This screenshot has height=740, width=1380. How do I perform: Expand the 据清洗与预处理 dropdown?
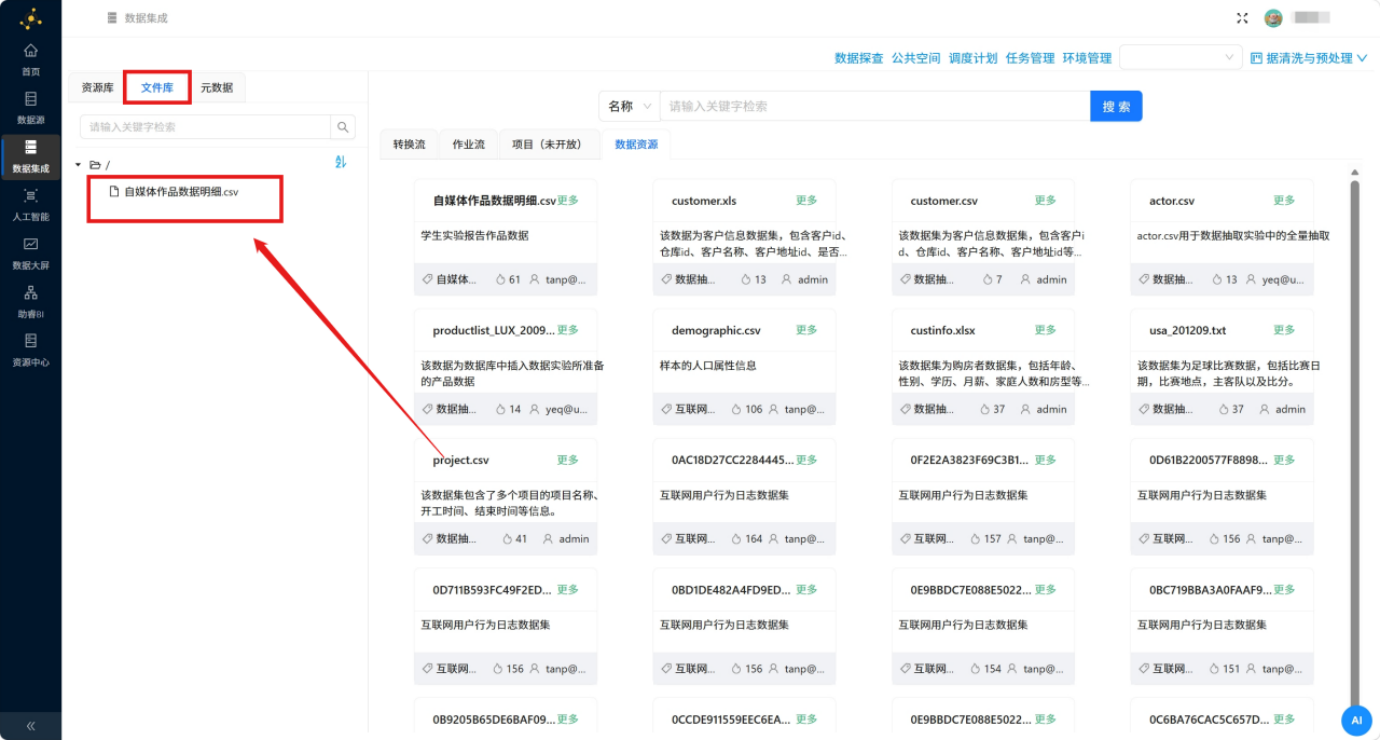click(x=1308, y=58)
